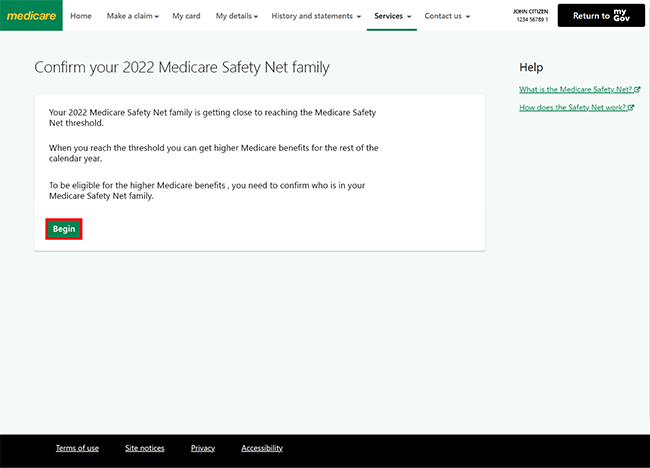Click the Return to myGov button
Image resolution: width=650 pixels, height=468 pixels.
coord(601,15)
